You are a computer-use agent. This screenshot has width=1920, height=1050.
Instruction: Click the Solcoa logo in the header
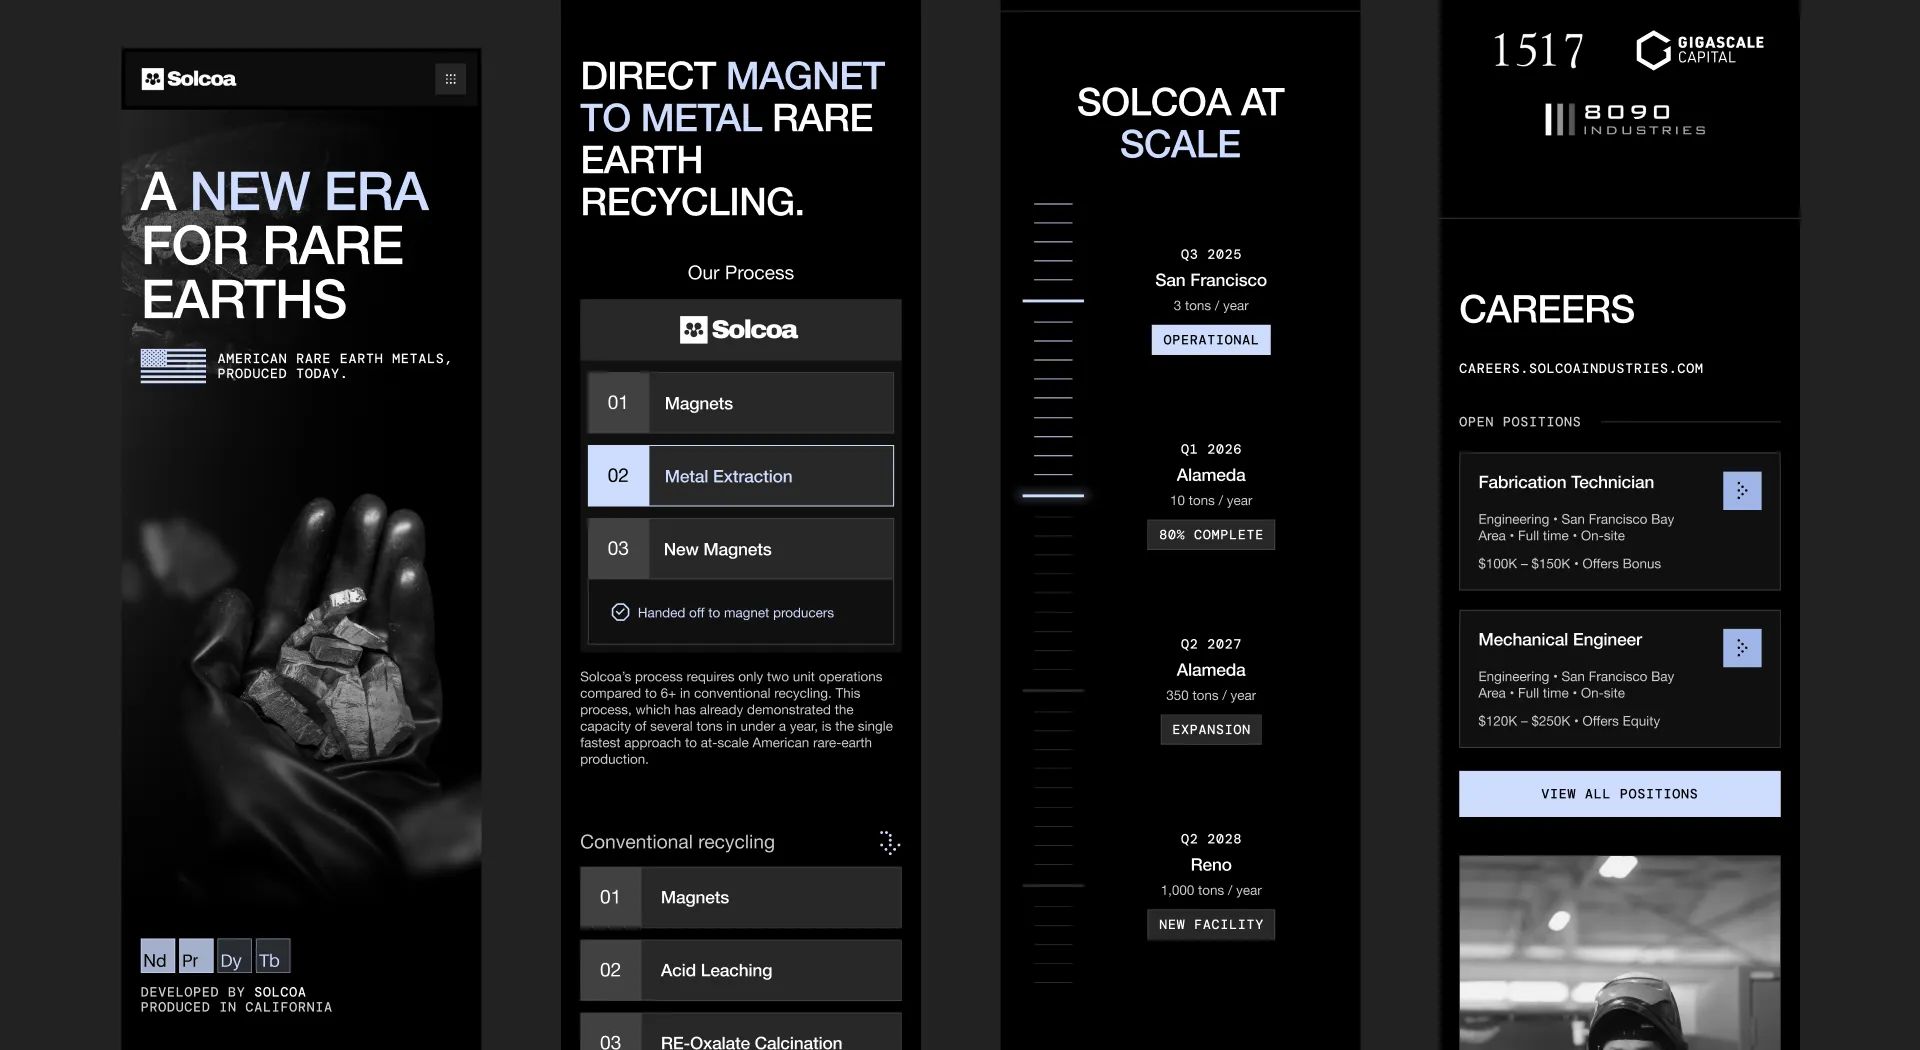(189, 79)
